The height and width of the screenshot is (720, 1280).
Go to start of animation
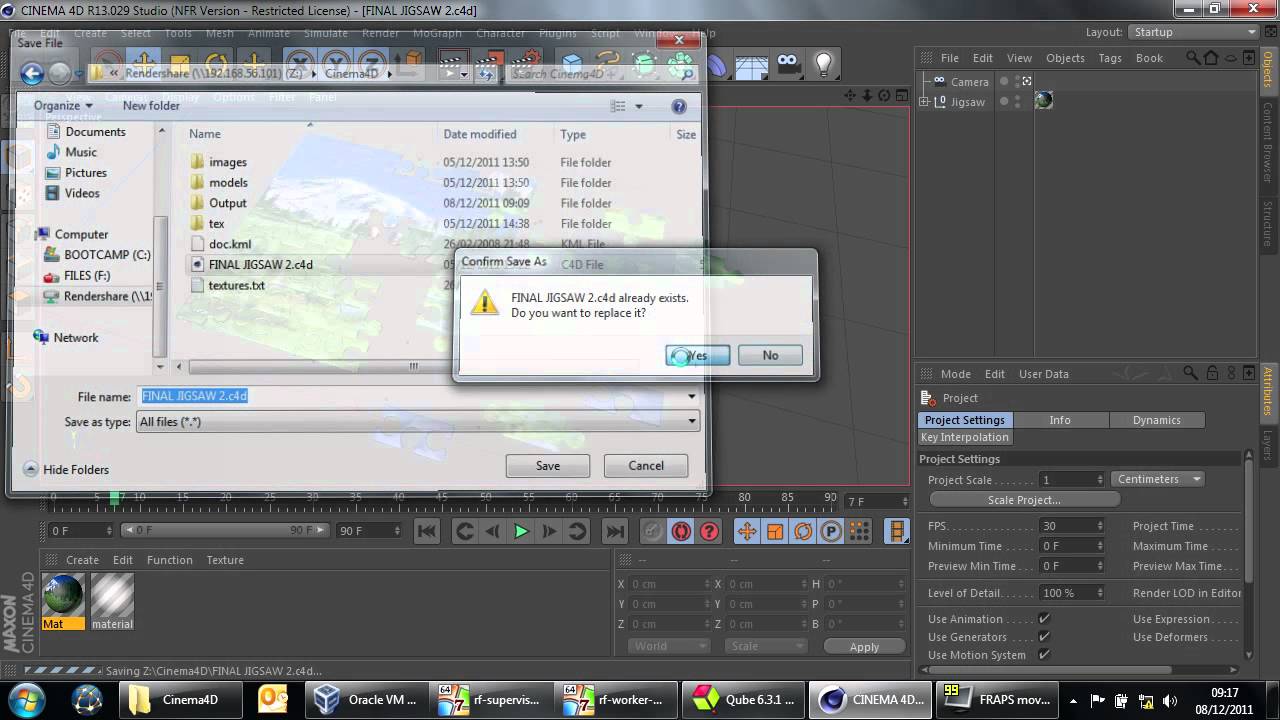(427, 532)
